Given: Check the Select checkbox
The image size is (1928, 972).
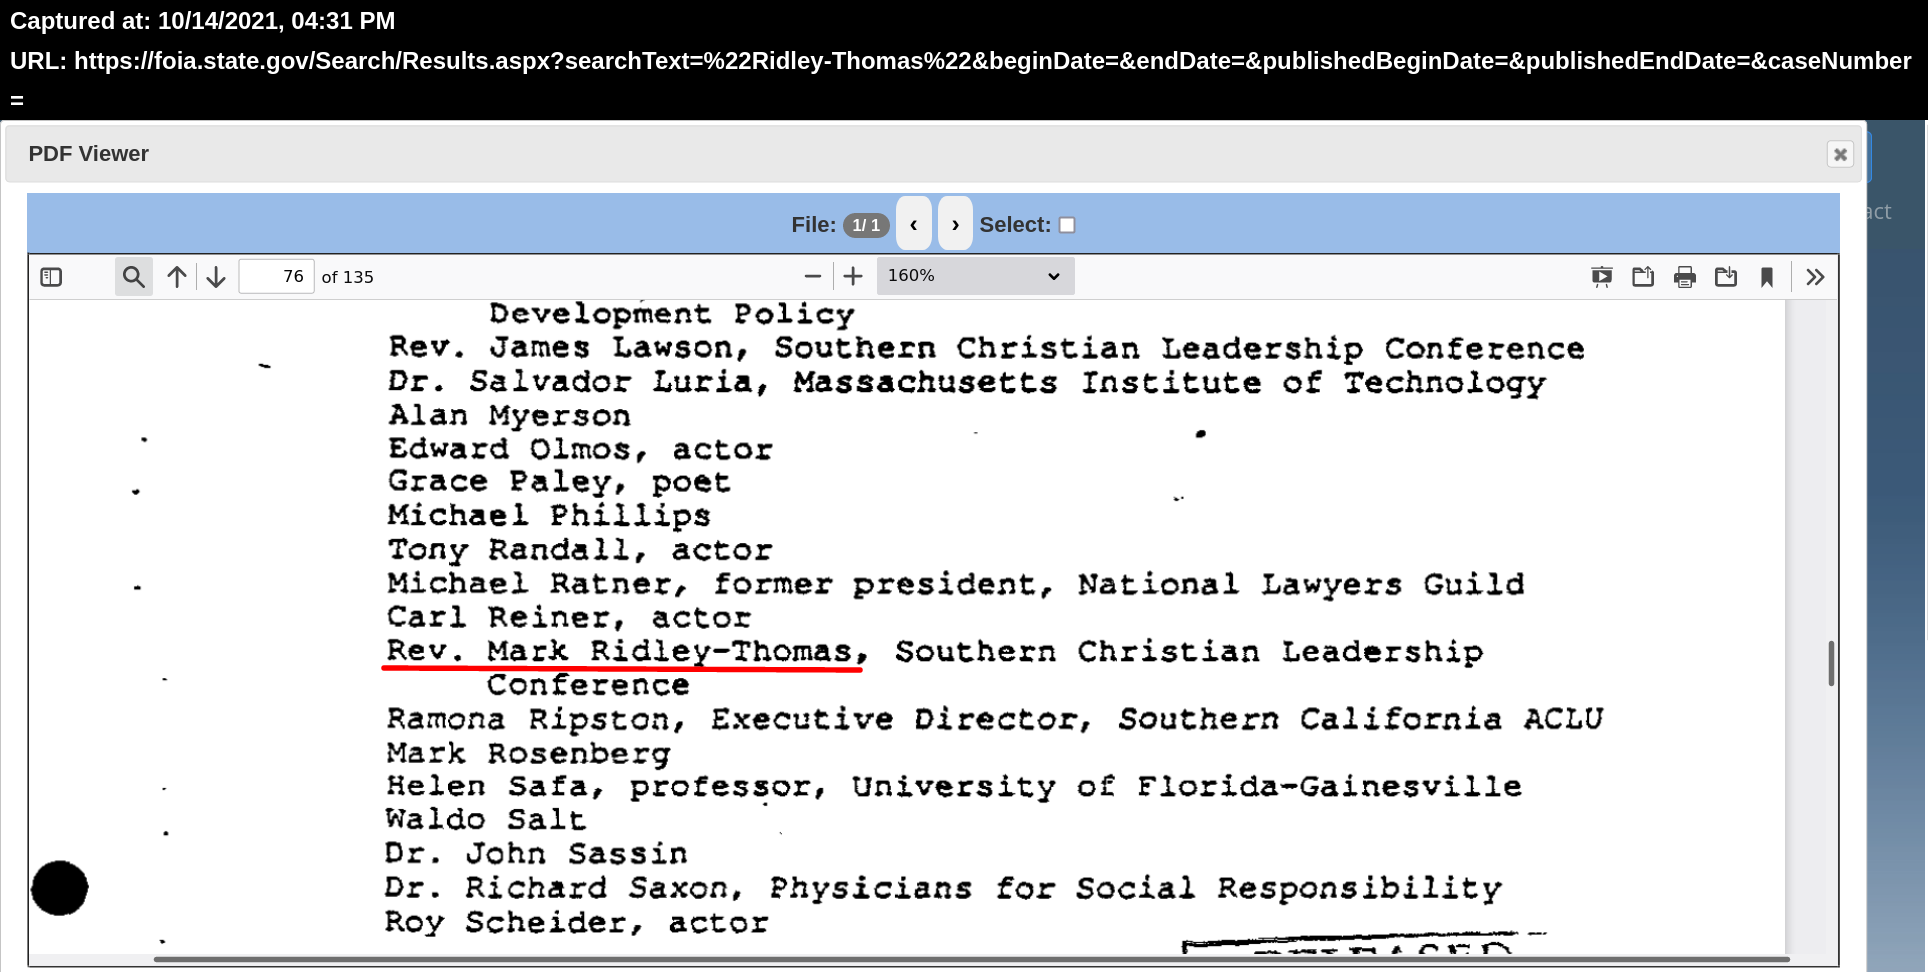Looking at the screenshot, I should 1067,225.
